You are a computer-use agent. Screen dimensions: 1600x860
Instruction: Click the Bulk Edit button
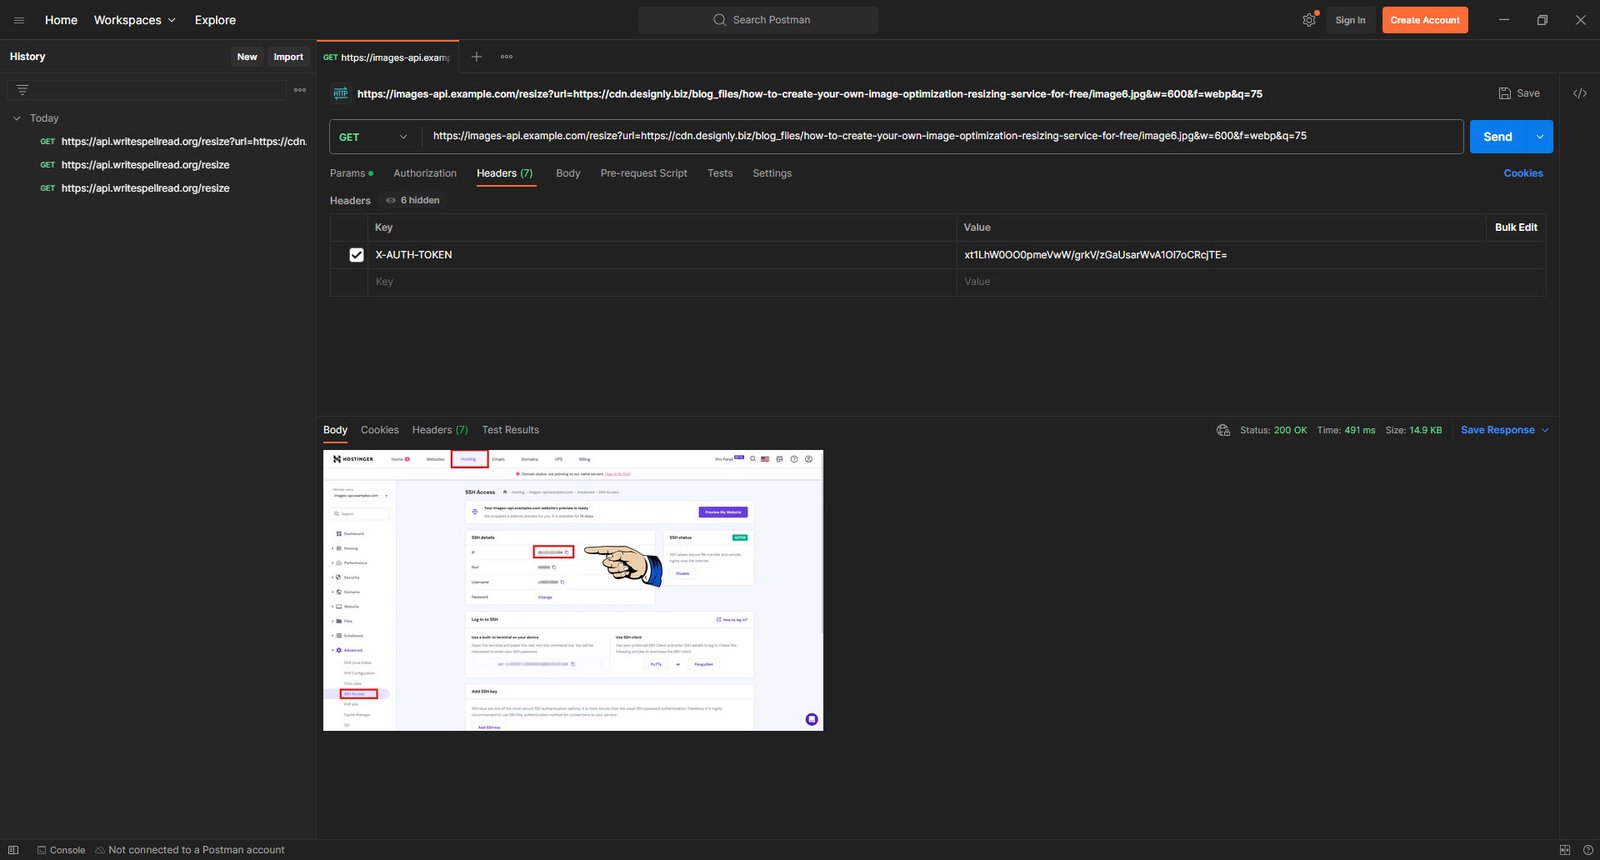tap(1516, 227)
